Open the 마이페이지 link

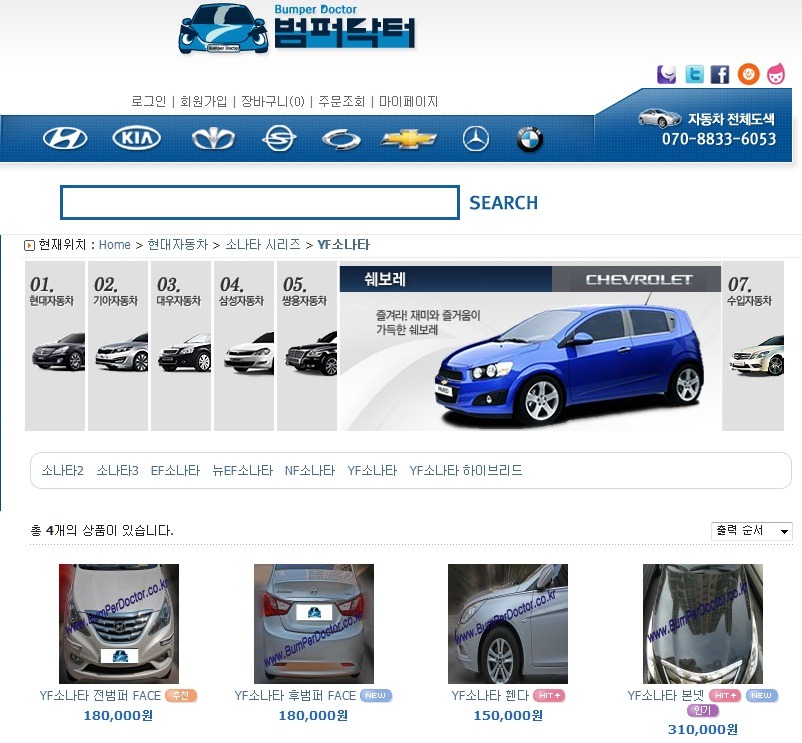coord(408,101)
